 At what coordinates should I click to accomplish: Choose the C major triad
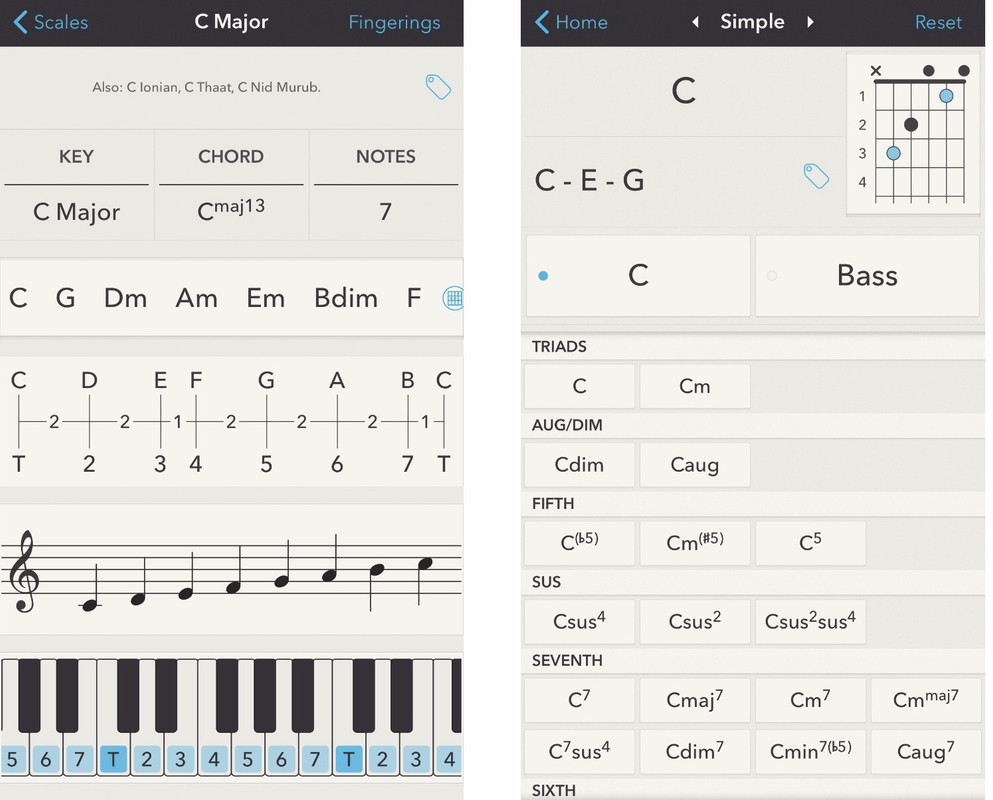(579, 386)
